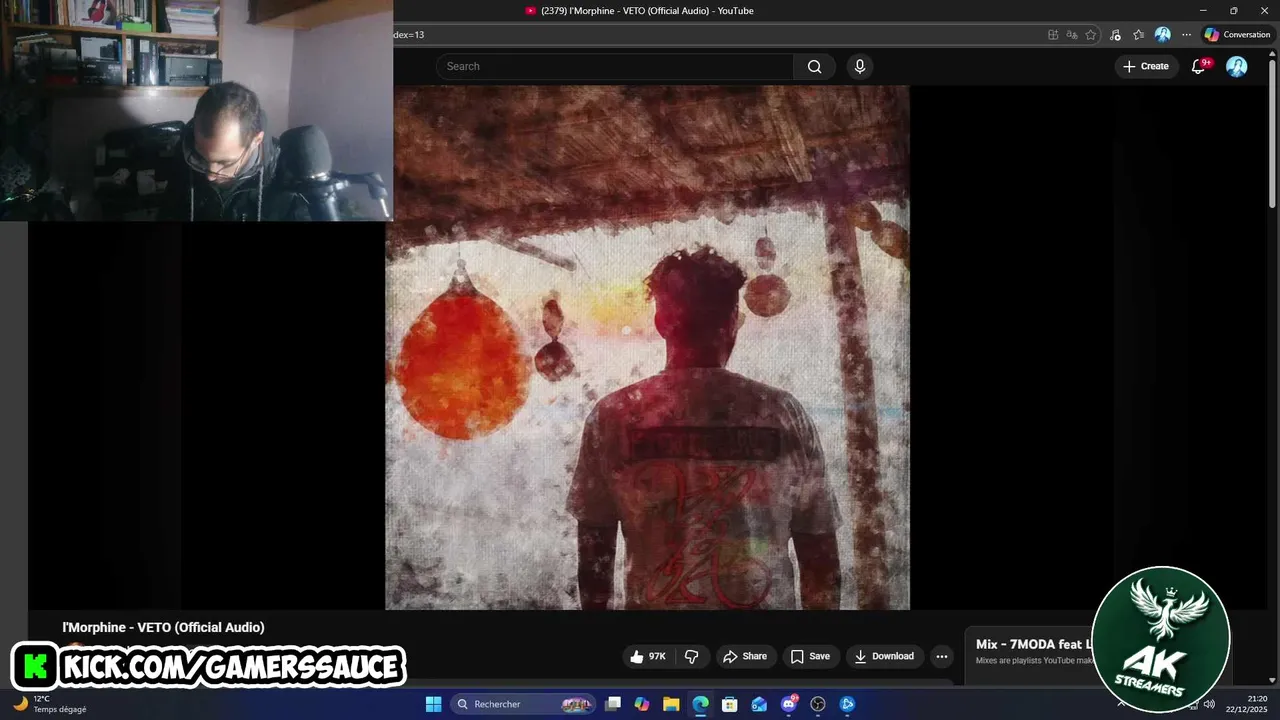Save the video to a playlist
1280x720 pixels.
coord(810,656)
